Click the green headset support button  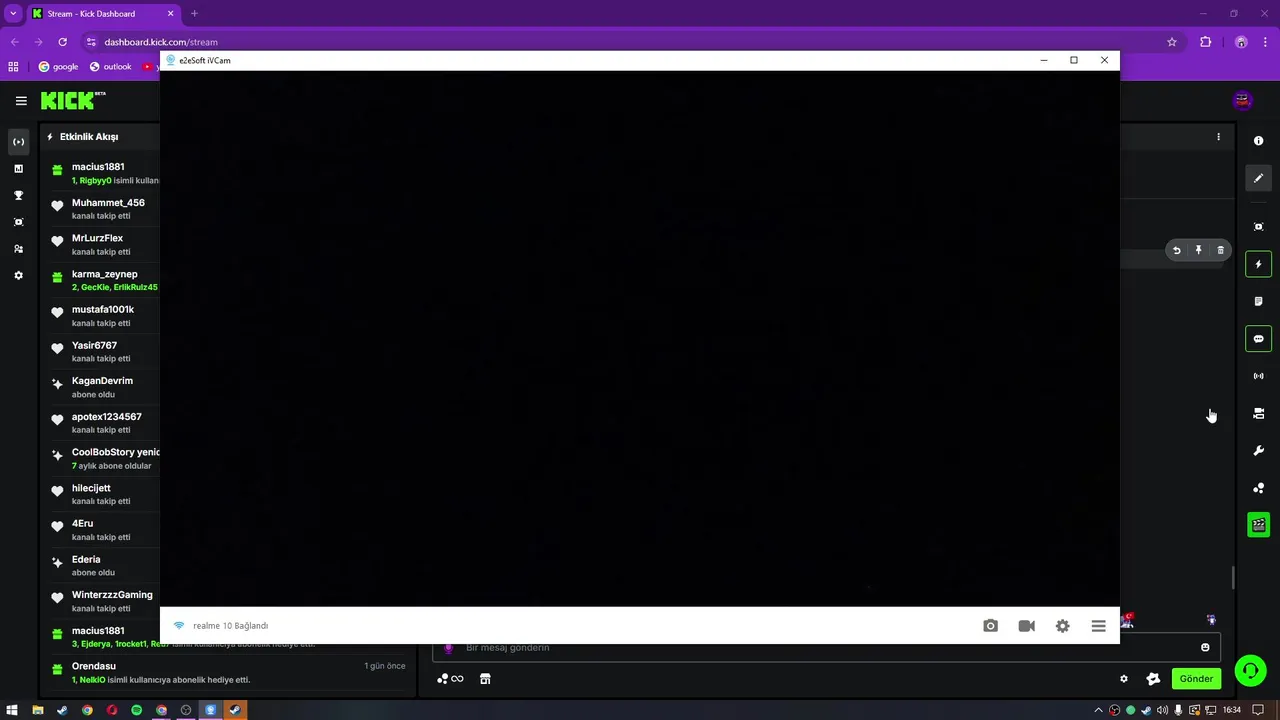(1250, 671)
